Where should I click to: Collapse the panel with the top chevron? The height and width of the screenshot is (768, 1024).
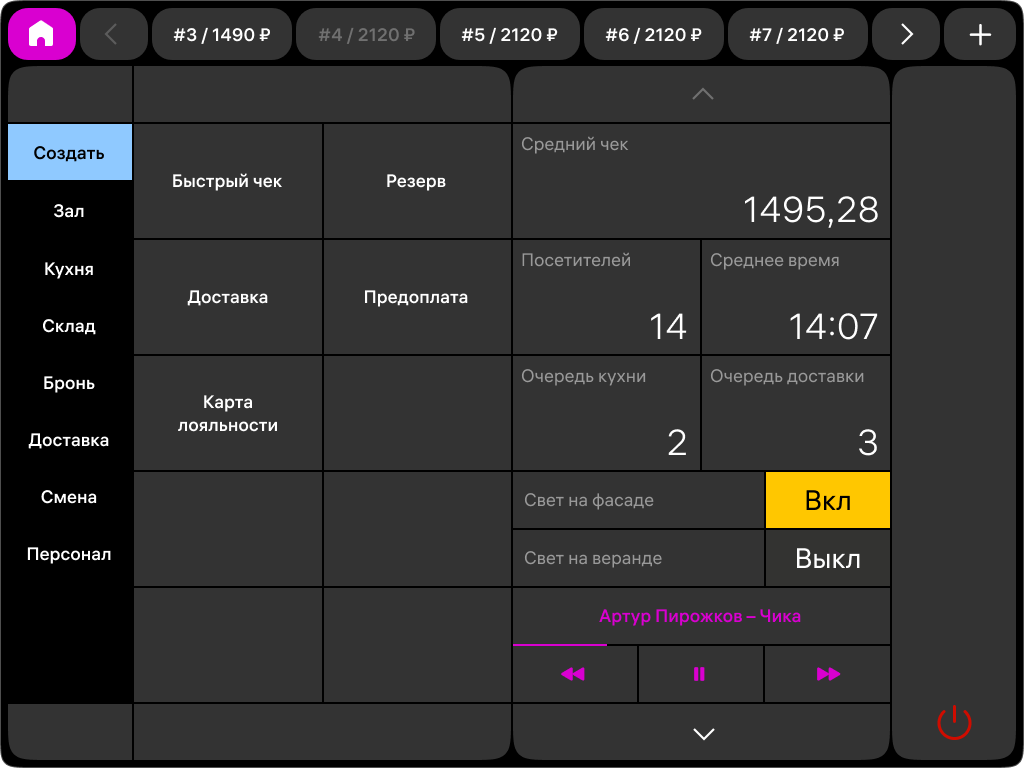point(701,94)
